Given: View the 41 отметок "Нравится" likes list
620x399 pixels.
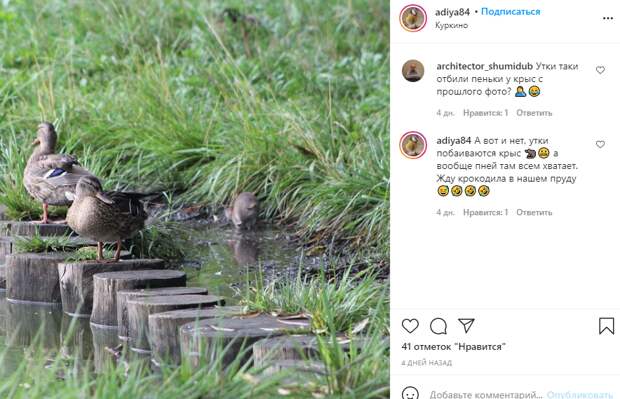Looking at the screenshot, I should click(454, 347).
